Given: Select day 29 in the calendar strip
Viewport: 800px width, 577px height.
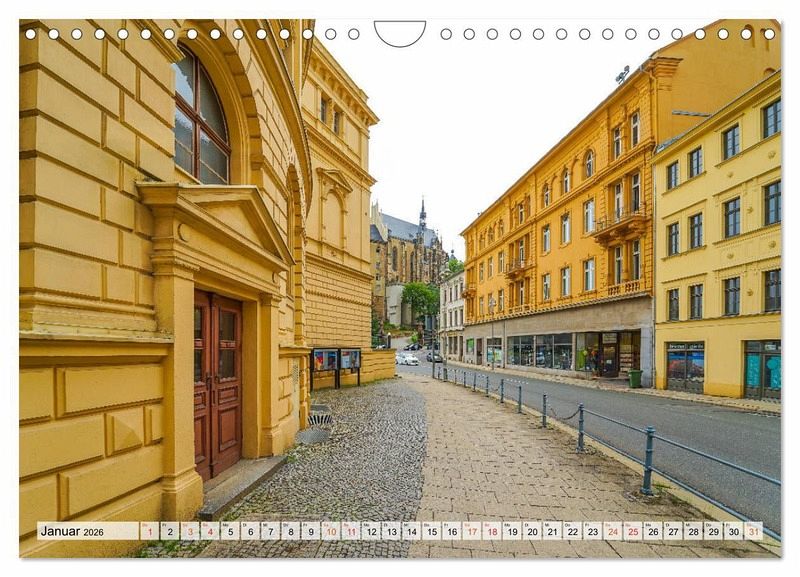Looking at the screenshot, I should coord(714,531).
